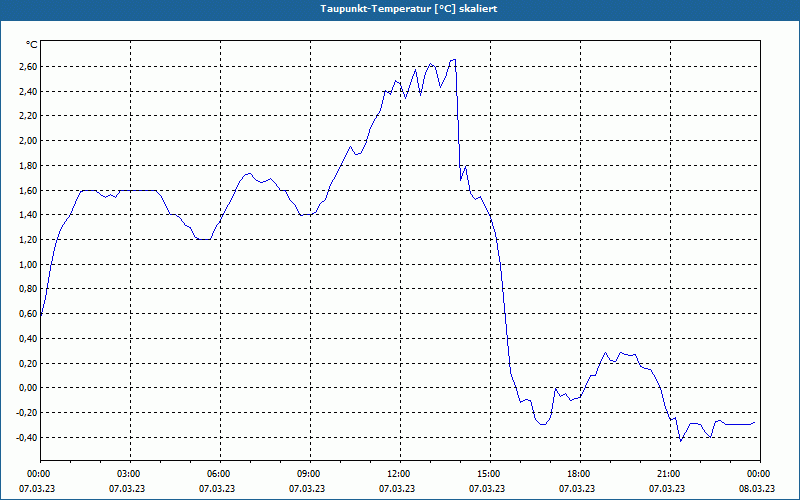Click the -0,40 y-axis label
800x500 pixels.
[x=27, y=438]
